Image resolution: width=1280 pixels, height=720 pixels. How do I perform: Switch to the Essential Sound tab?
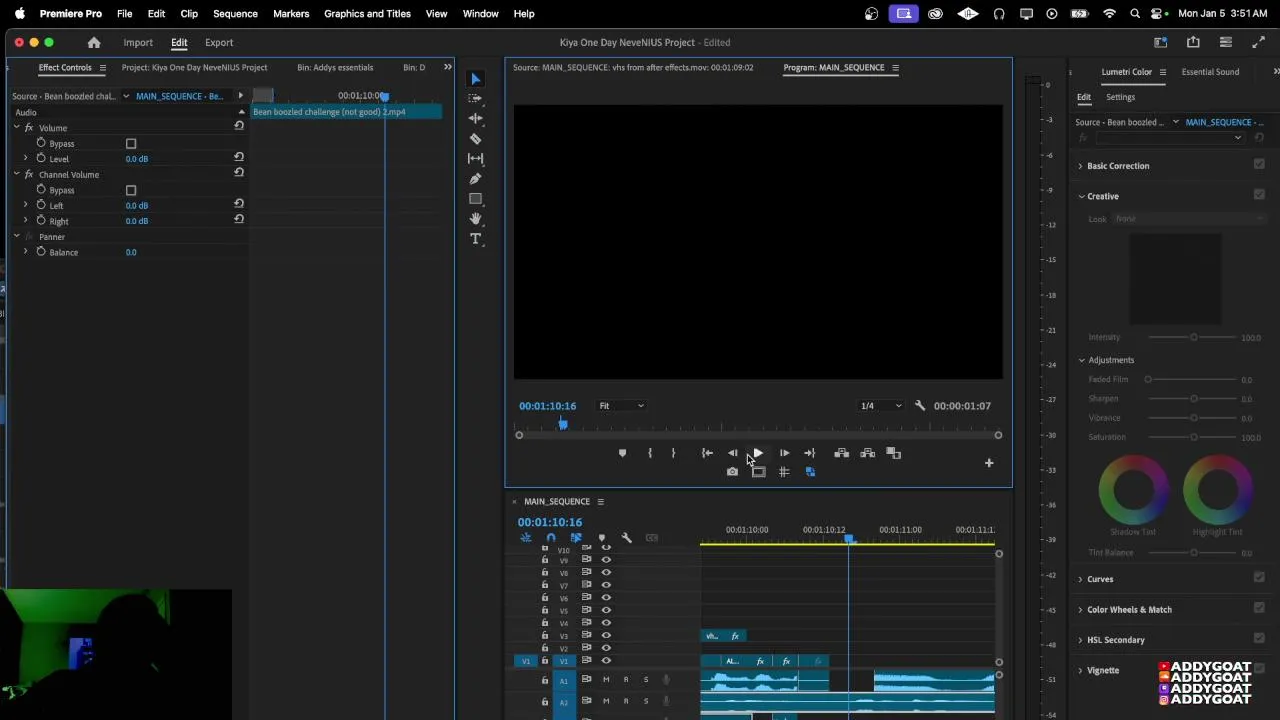click(1210, 72)
